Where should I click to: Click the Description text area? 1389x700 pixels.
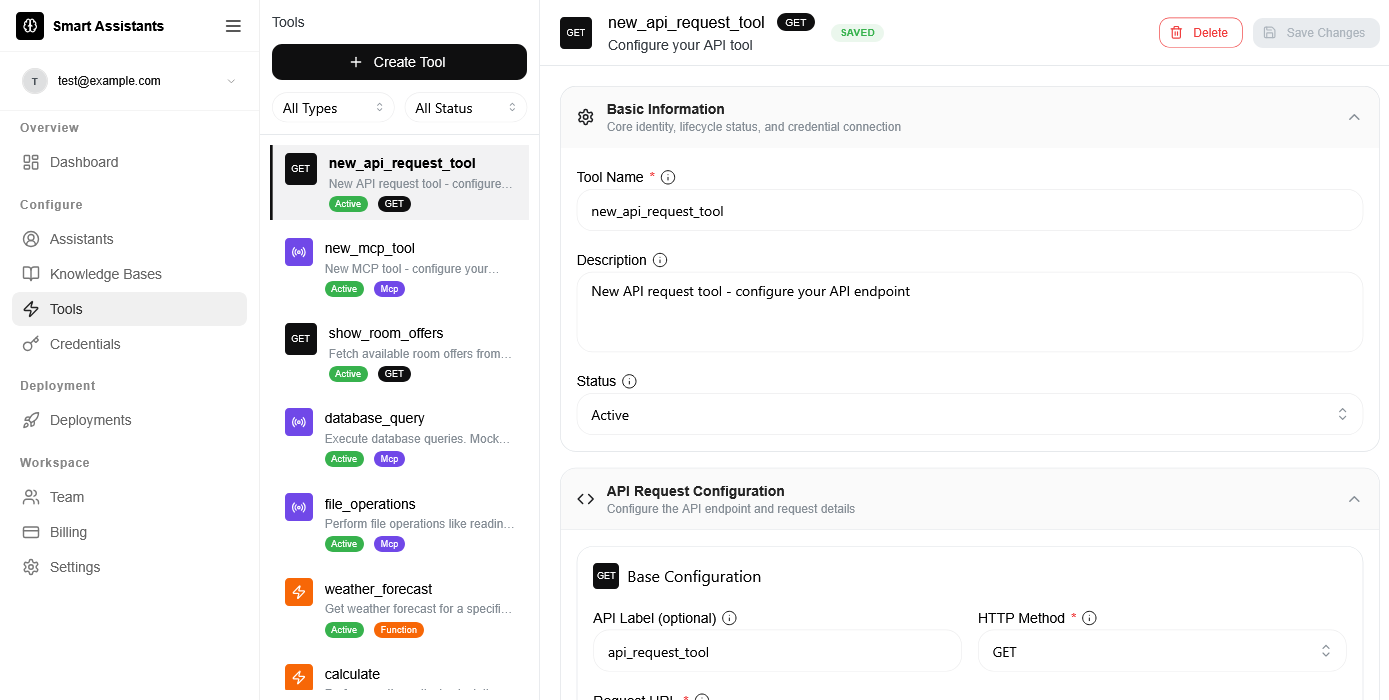coord(970,312)
